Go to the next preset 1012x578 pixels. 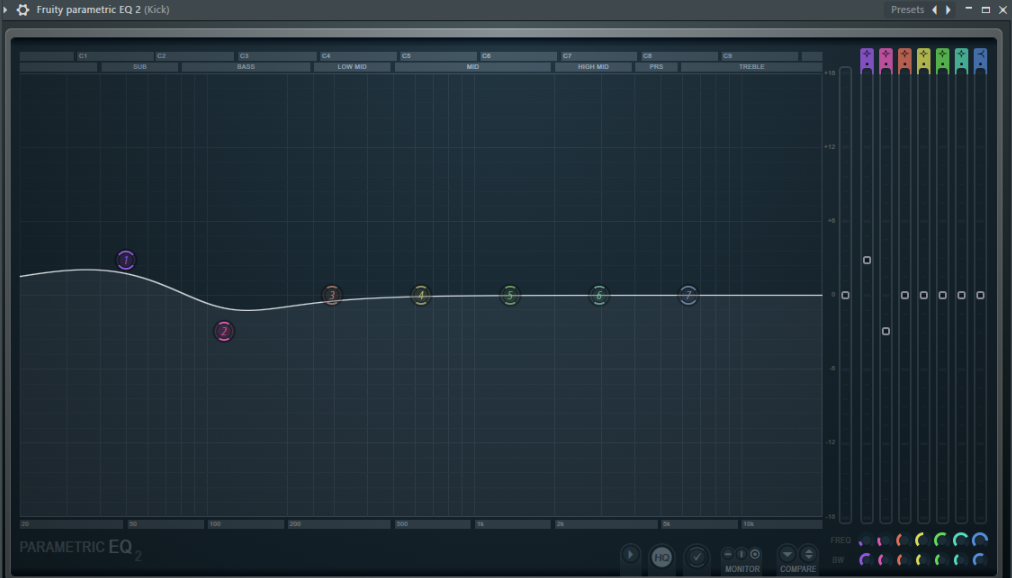click(x=948, y=10)
